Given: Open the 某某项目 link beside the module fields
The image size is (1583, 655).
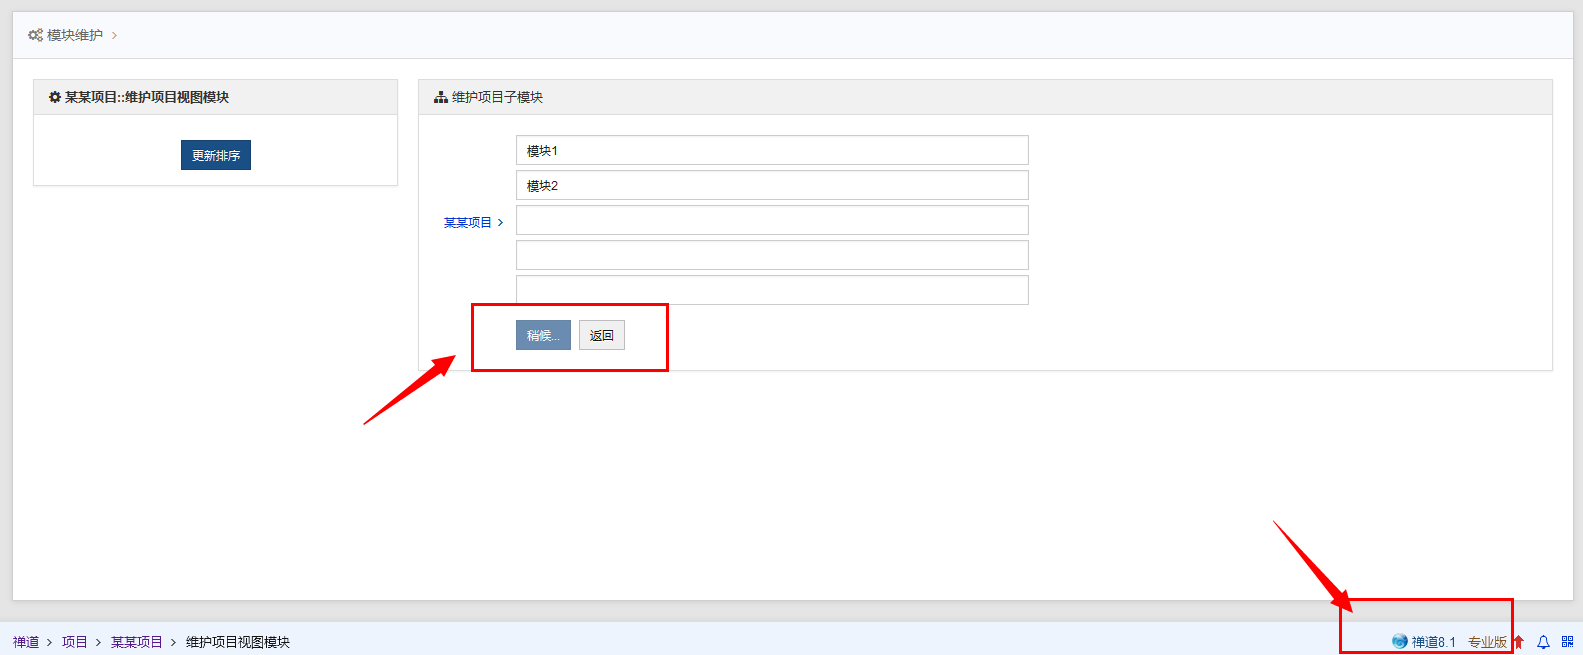Looking at the screenshot, I should pos(467,223).
